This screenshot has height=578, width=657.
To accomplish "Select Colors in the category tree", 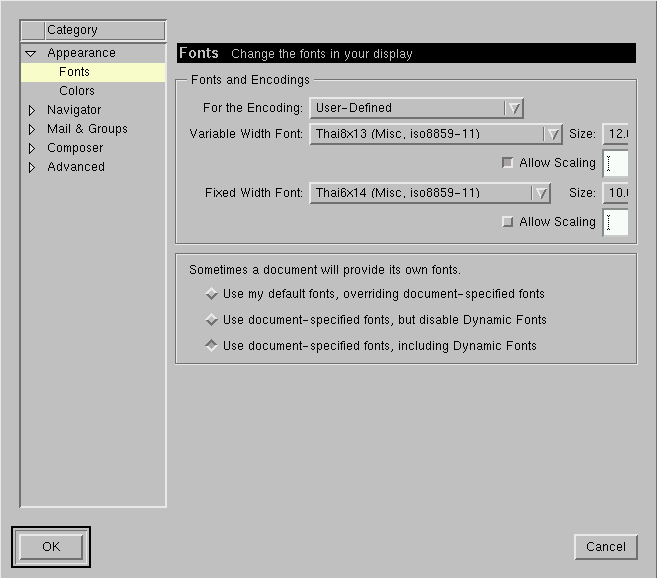I will (77, 91).
